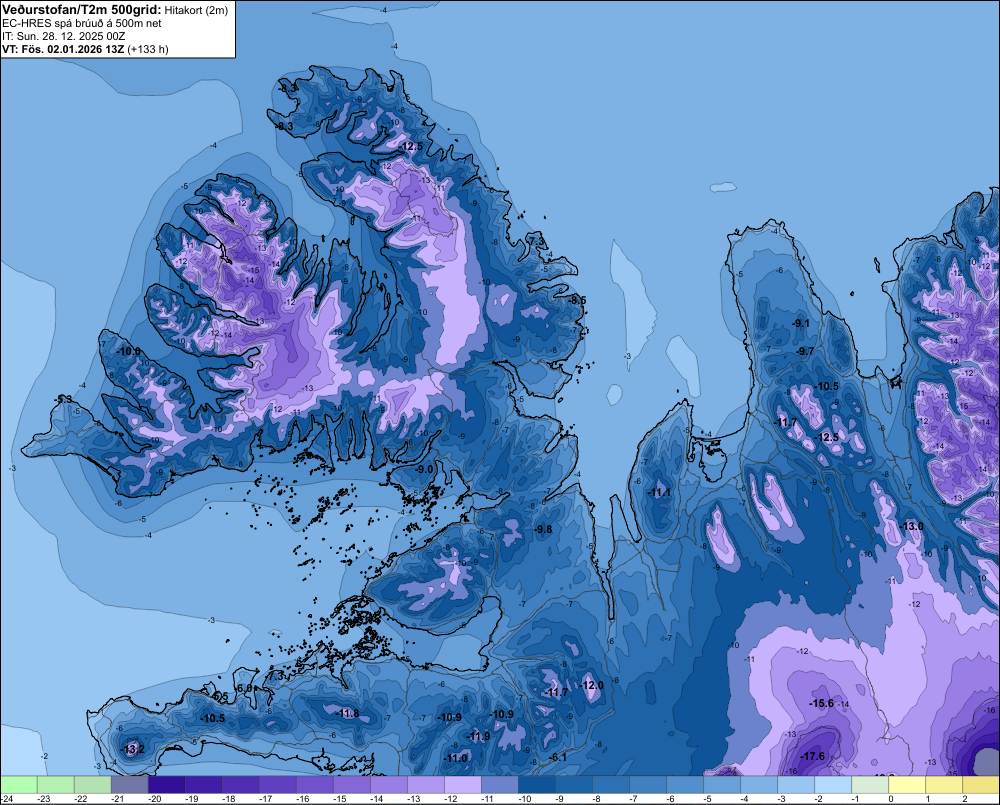Select the legend color swatch for -14
Viewport: 1000px width, 805px height.
pos(388,785)
